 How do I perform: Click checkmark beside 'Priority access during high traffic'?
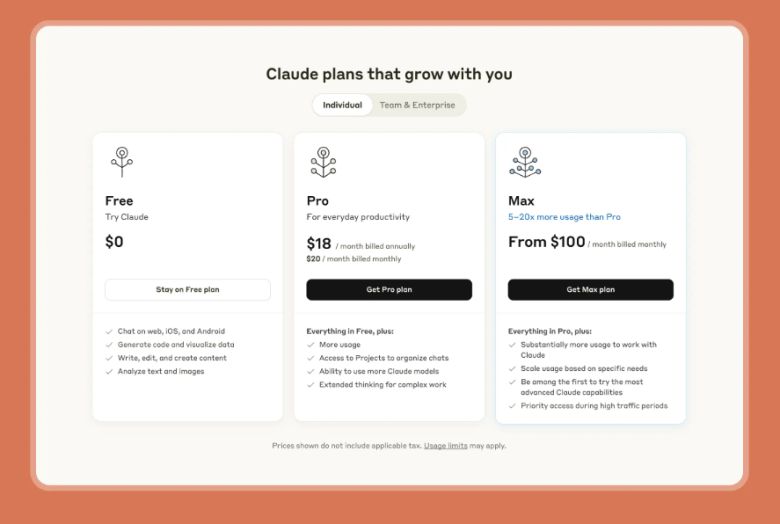(512, 406)
